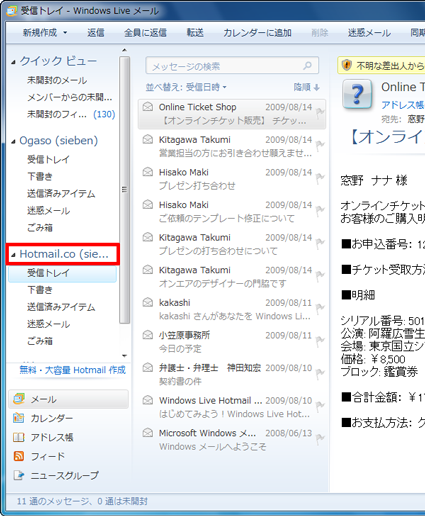Select メンバーからの未開封 quick view
The width and height of the screenshot is (425, 516).
[70, 97]
